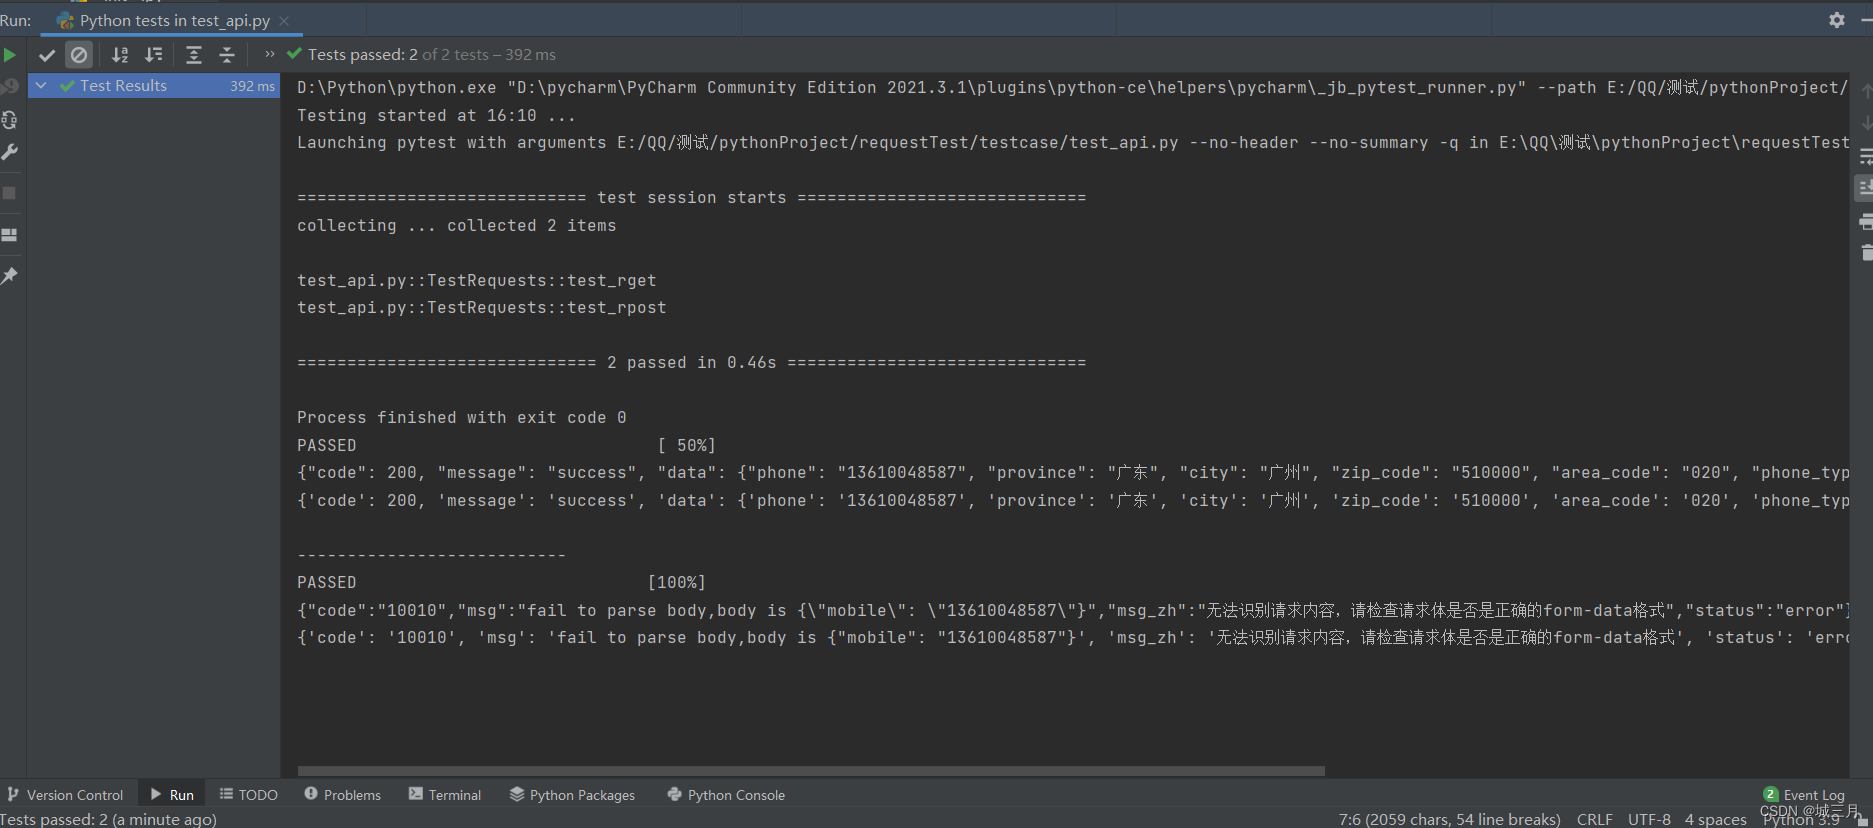The width and height of the screenshot is (1873, 828).
Task: Expand all test result nodes
Action: tap(194, 55)
